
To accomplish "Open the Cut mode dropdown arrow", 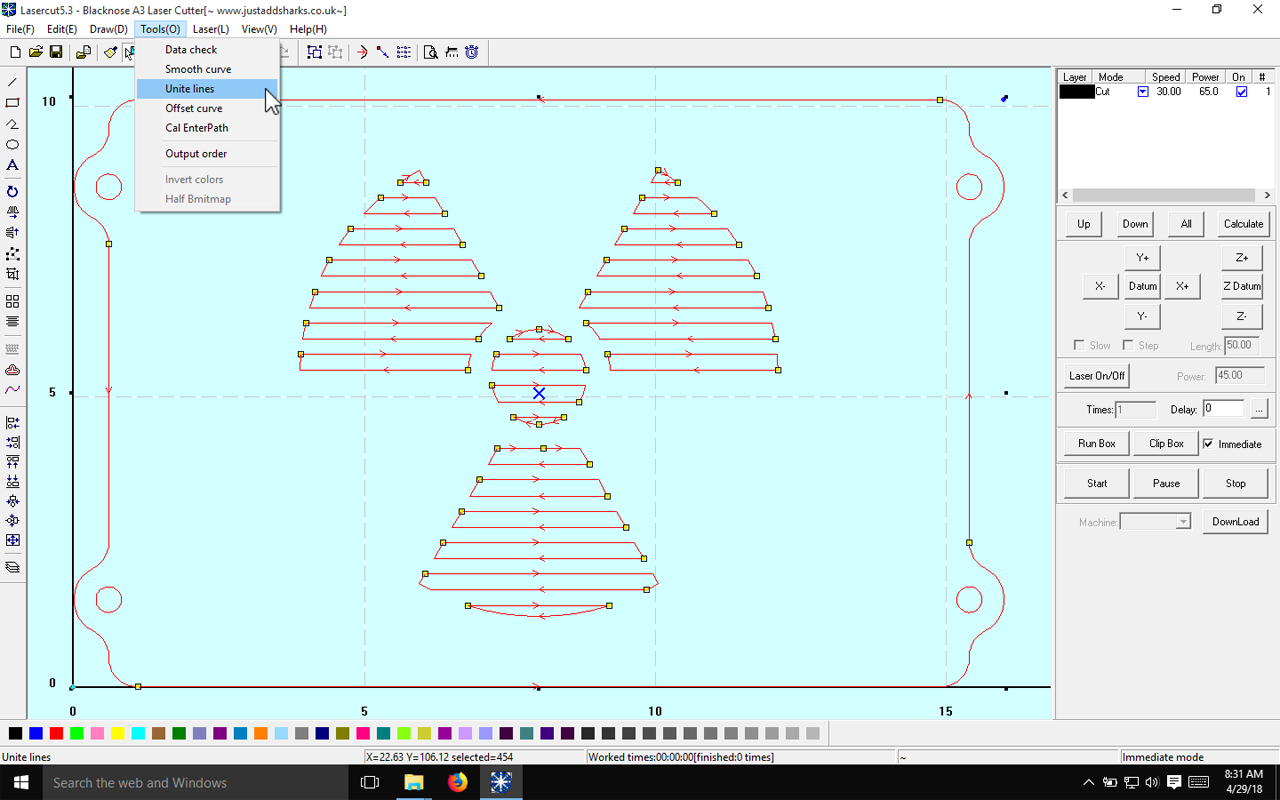I will pyautogui.click(x=1143, y=92).
